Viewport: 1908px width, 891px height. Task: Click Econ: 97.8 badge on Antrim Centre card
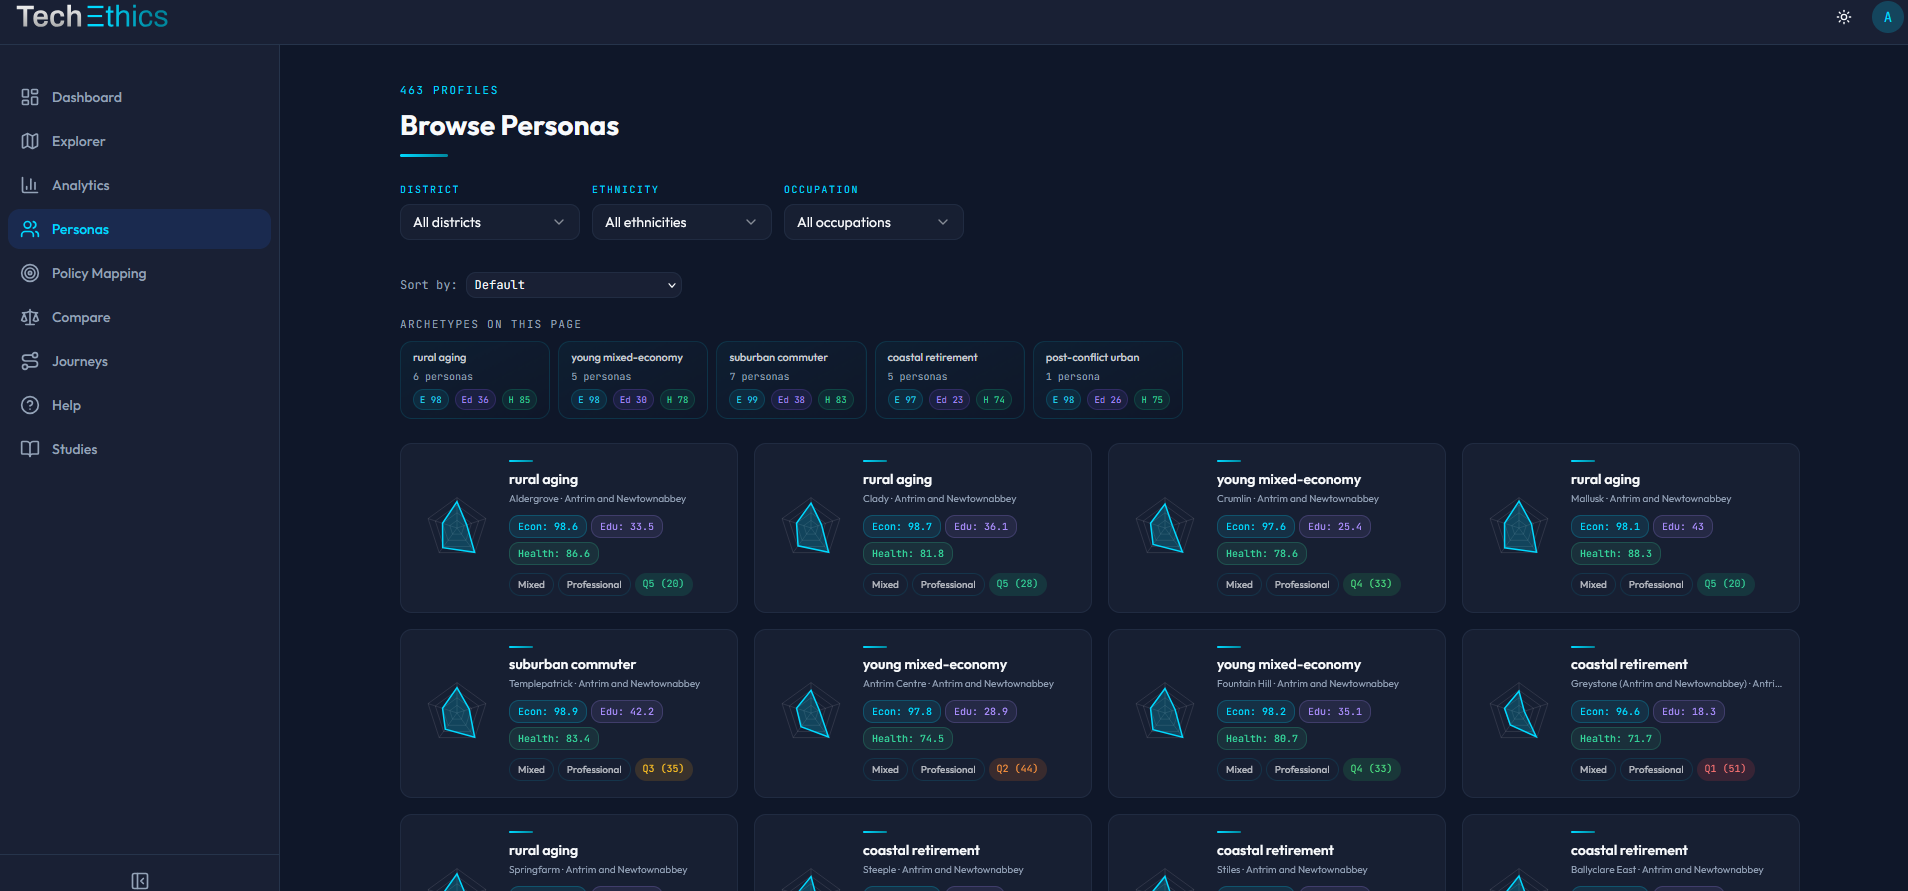click(x=902, y=712)
